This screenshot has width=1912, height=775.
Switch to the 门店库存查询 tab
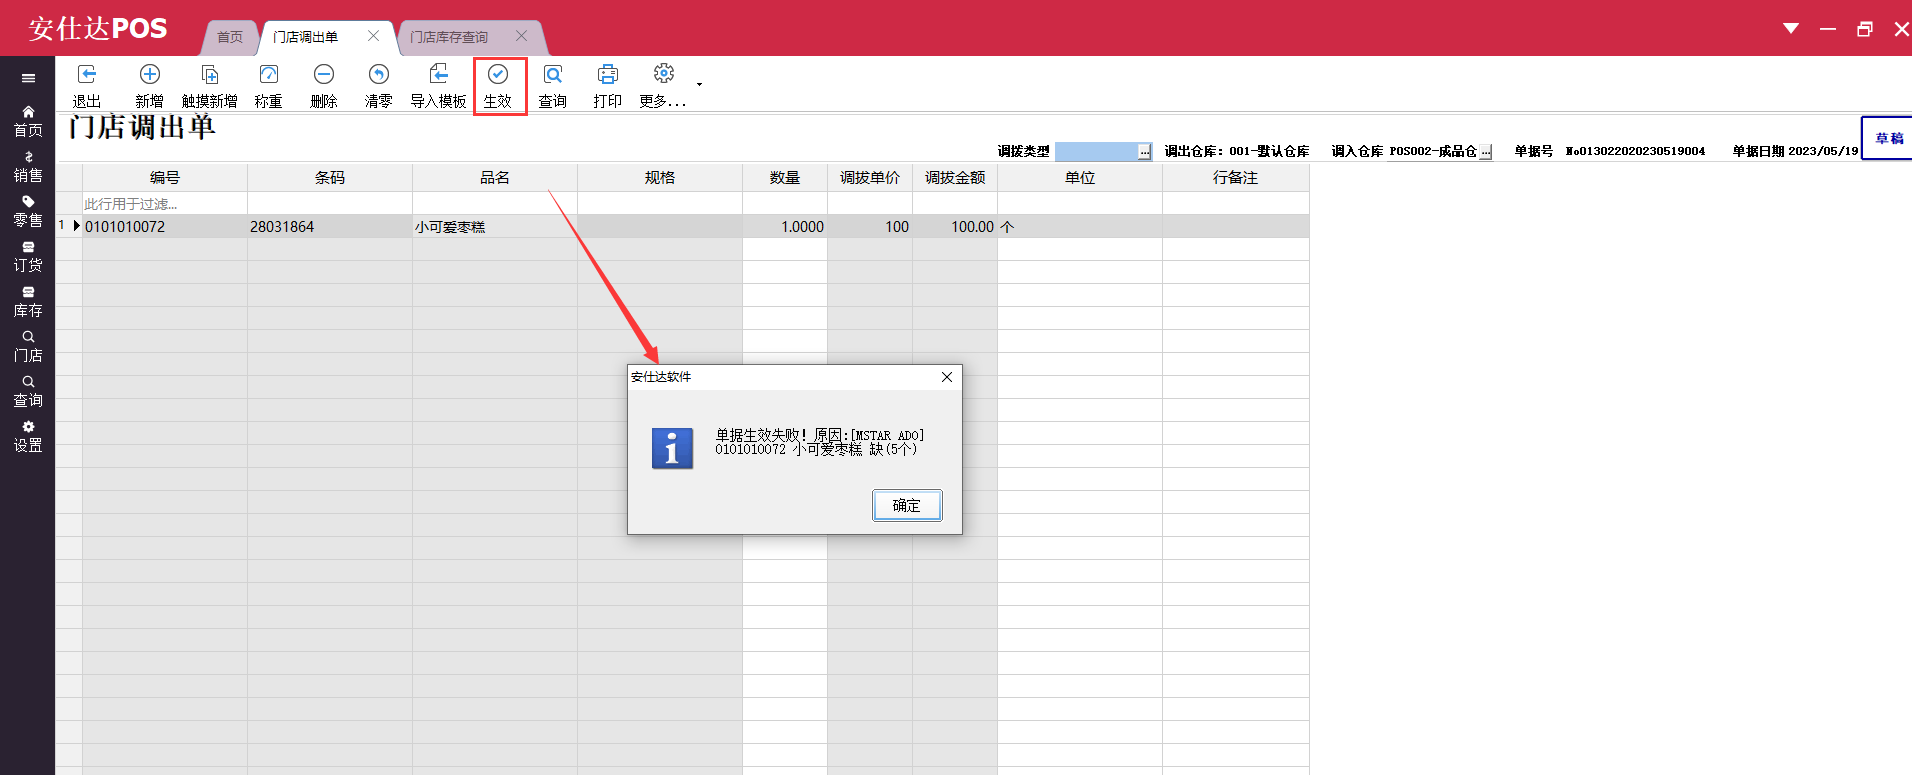click(449, 37)
